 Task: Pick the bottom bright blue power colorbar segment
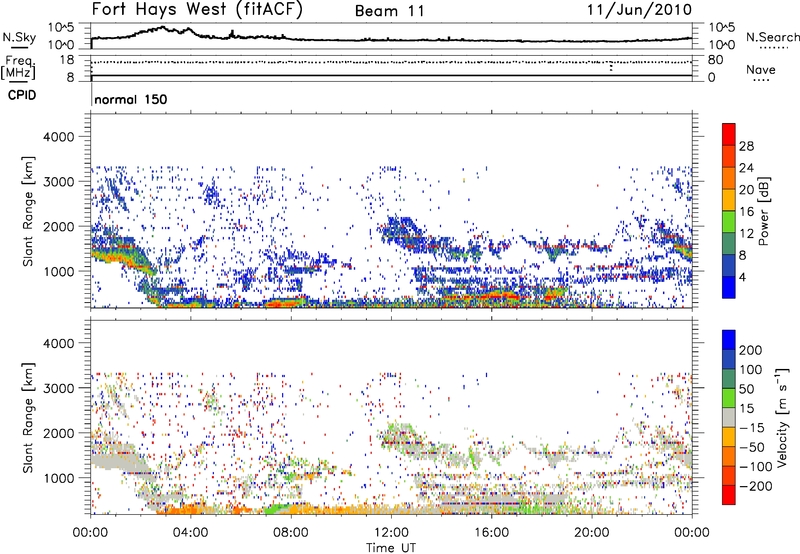tap(729, 287)
